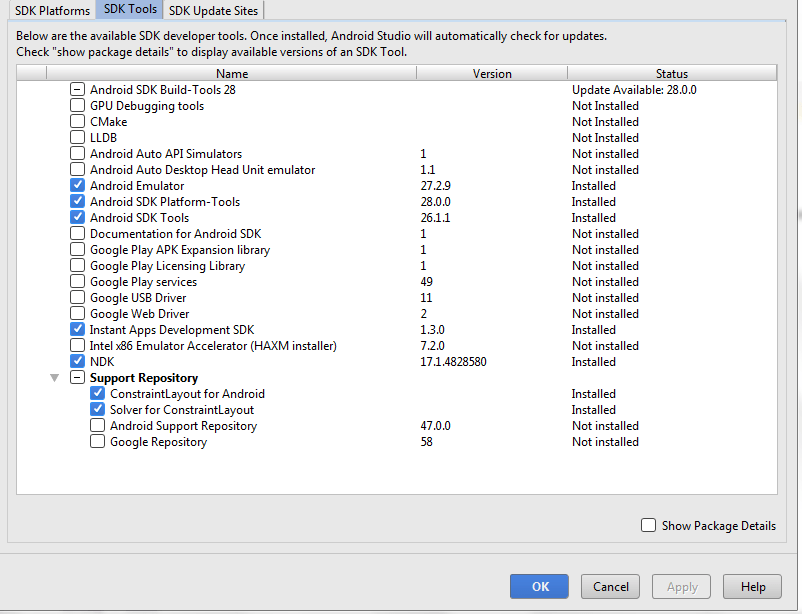
Task: Enable Show Package Details
Action: click(648, 525)
